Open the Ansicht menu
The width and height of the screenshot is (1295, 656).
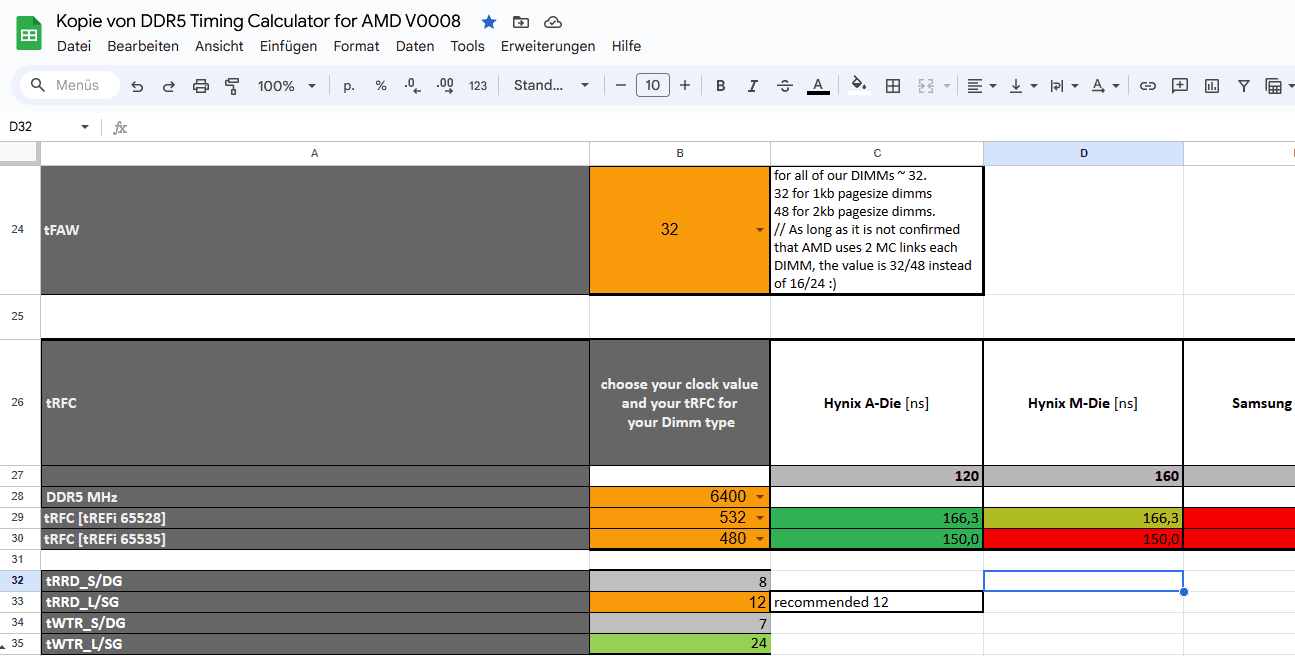[x=219, y=46]
